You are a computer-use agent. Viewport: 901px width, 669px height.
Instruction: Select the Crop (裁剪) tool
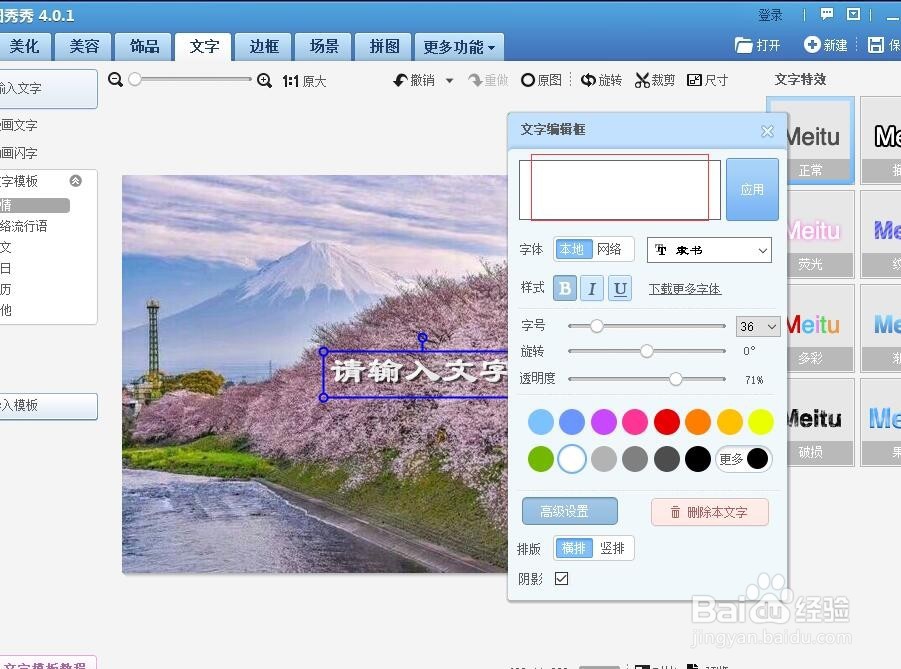point(654,80)
